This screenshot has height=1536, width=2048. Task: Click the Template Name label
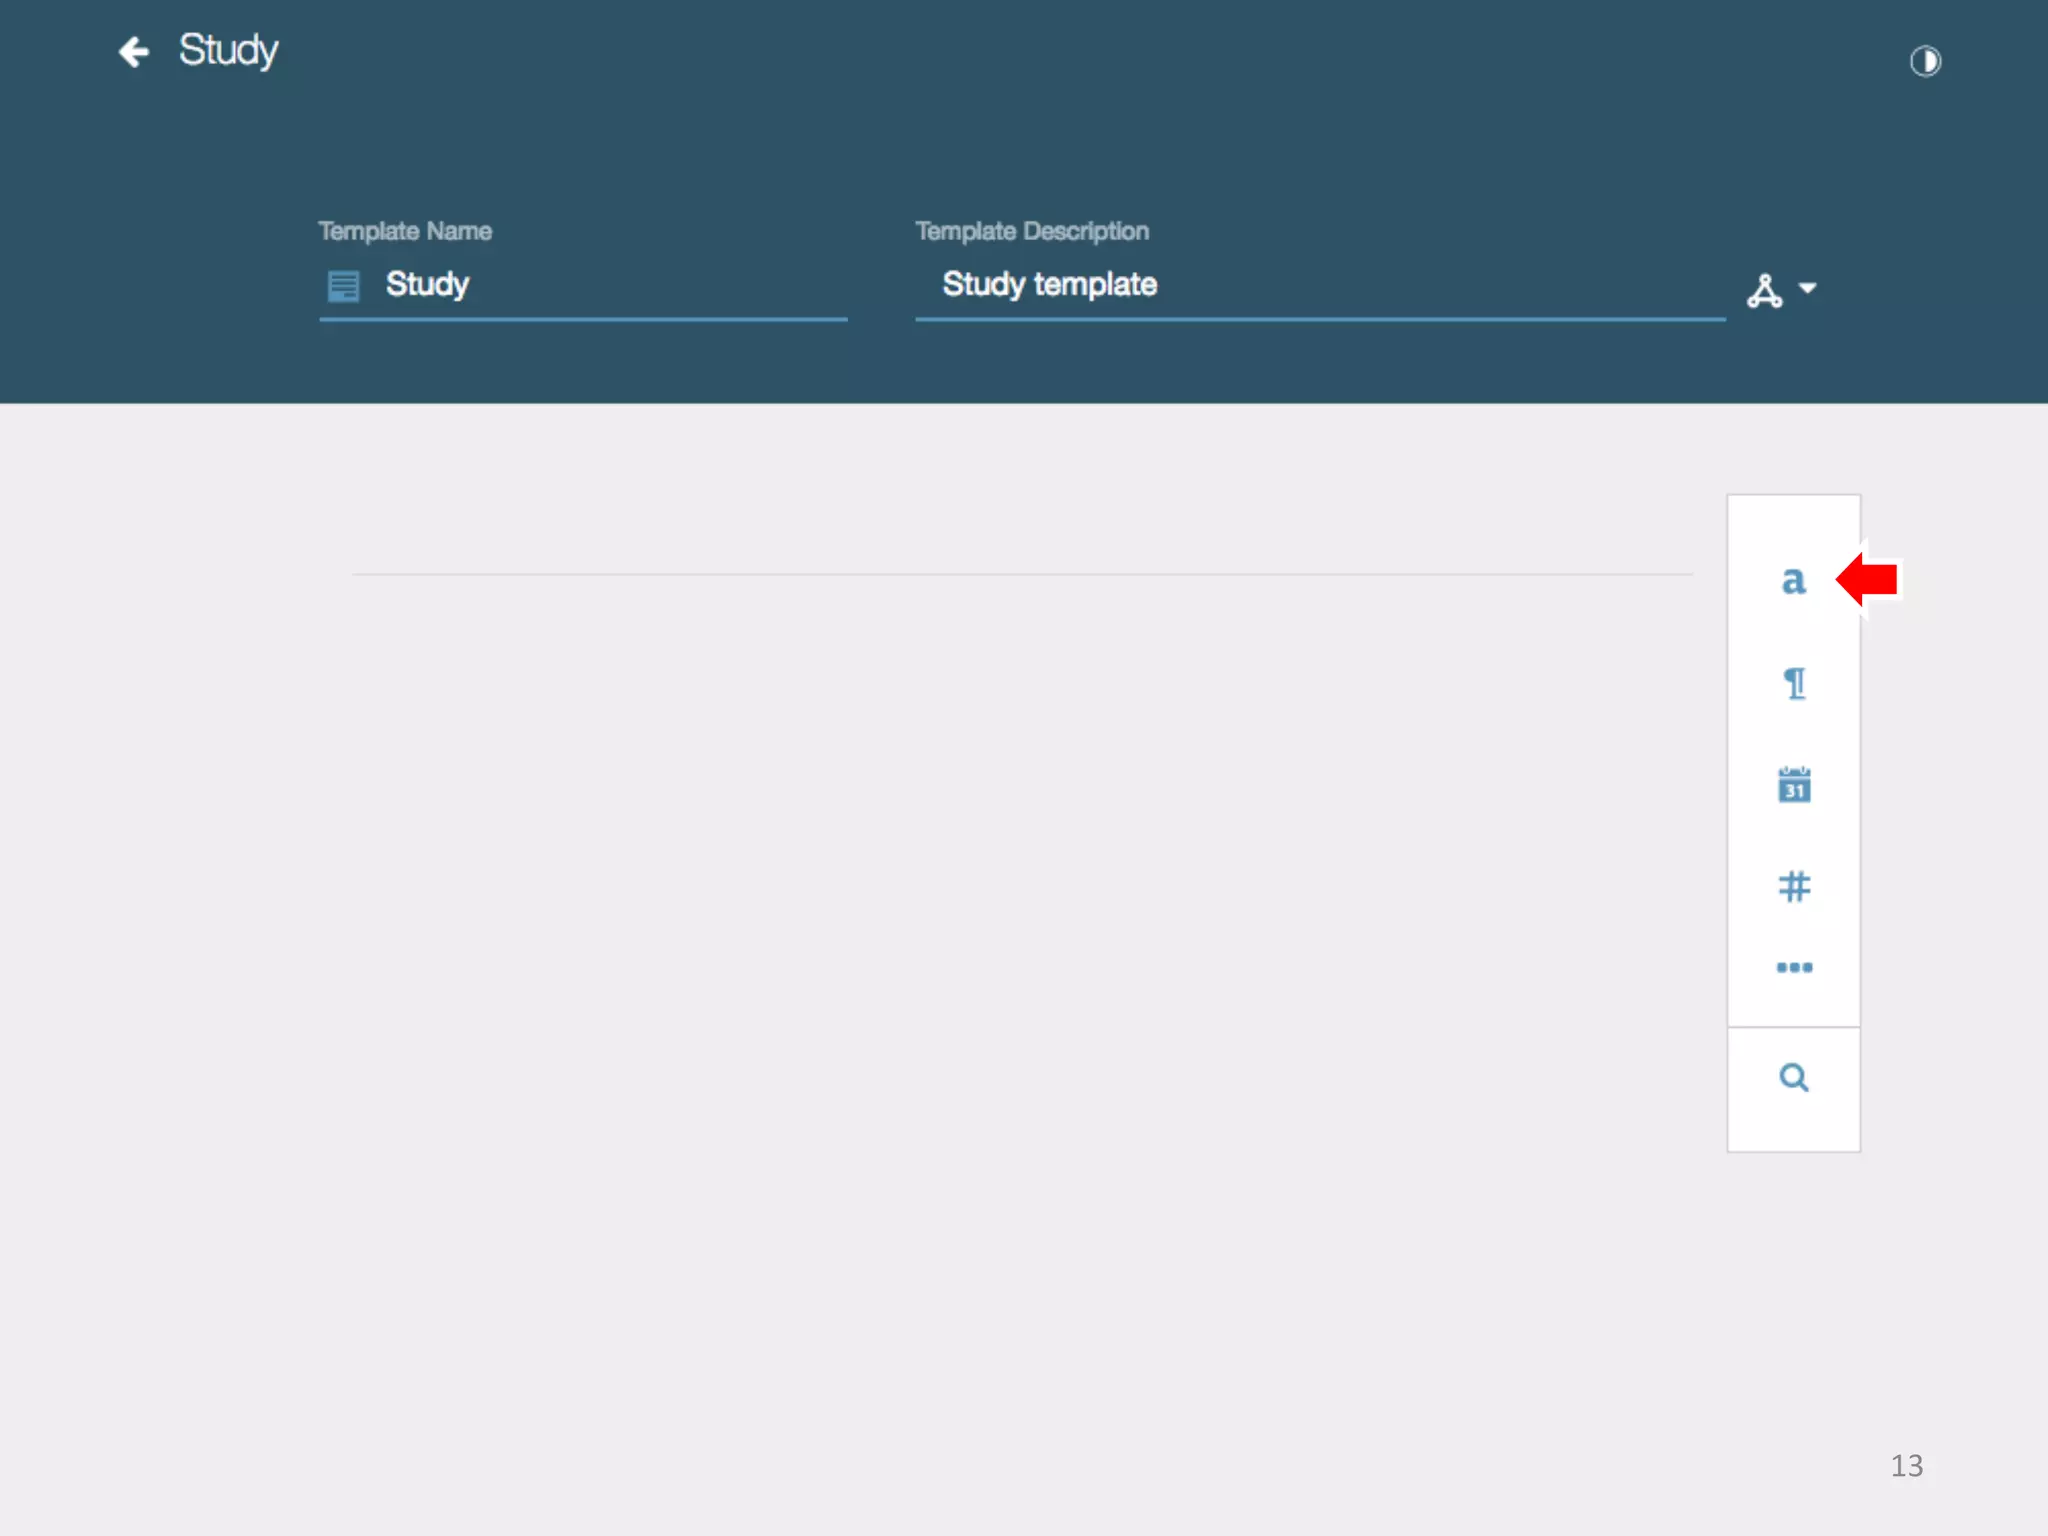[x=405, y=231]
